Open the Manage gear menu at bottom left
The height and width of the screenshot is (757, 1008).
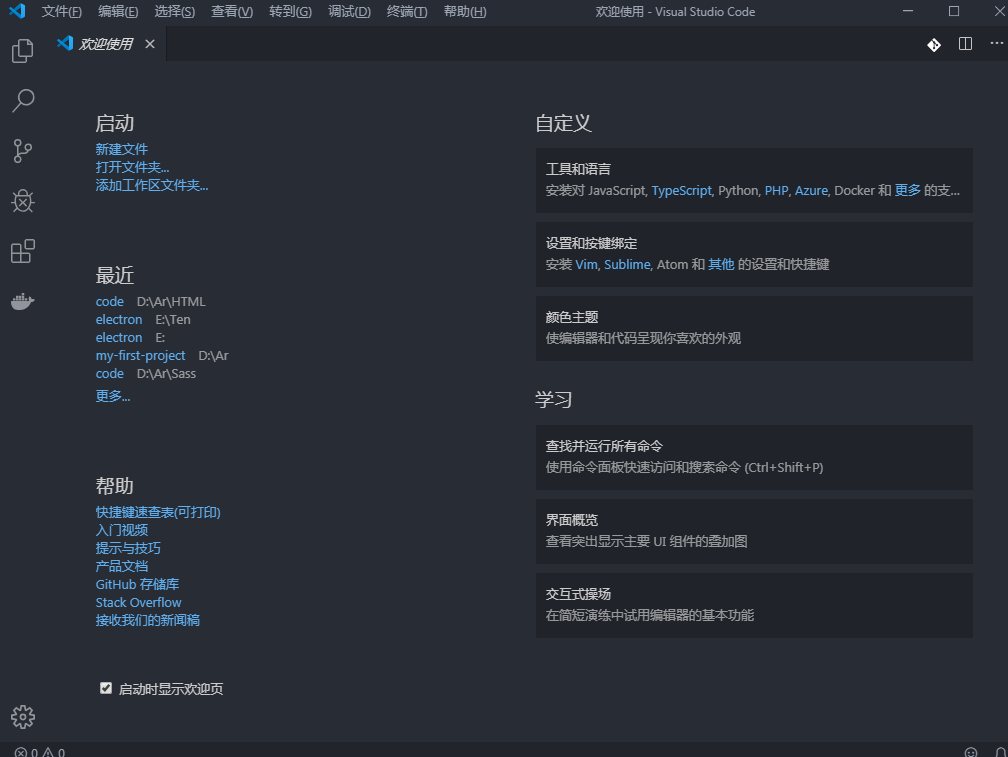click(22, 716)
